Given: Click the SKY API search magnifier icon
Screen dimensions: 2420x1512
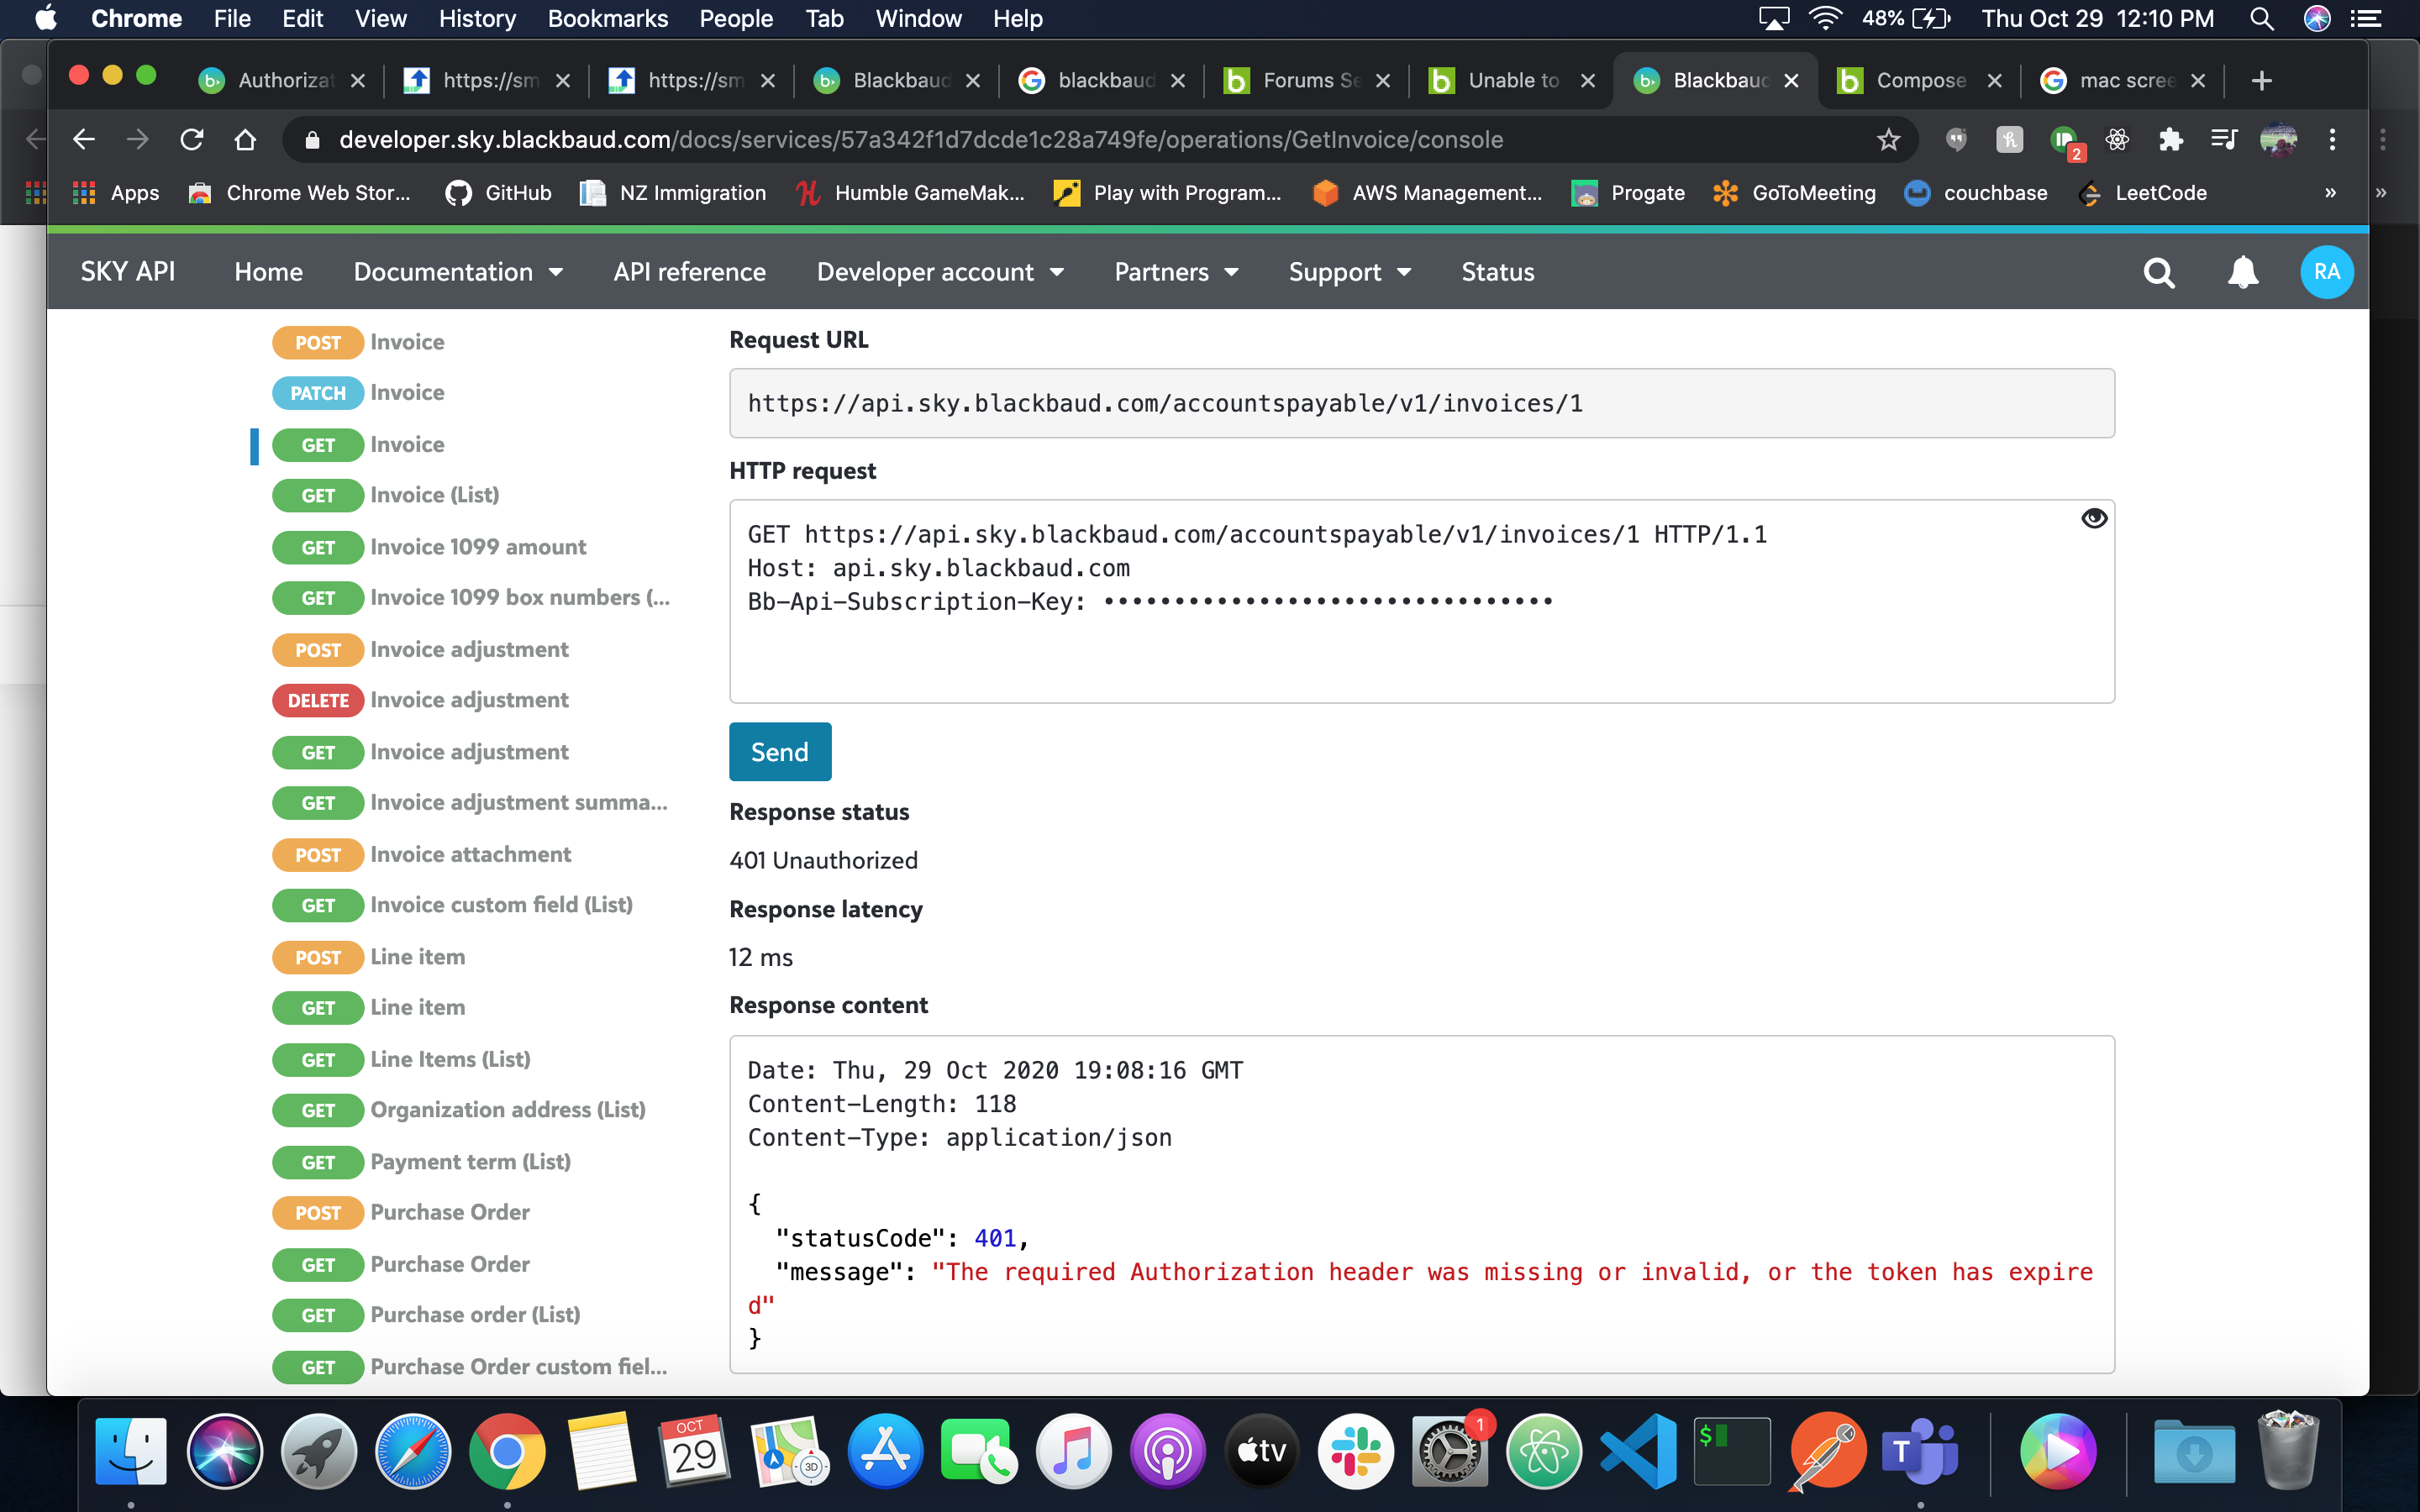Looking at the screenshot, I should pos(2159,272).
